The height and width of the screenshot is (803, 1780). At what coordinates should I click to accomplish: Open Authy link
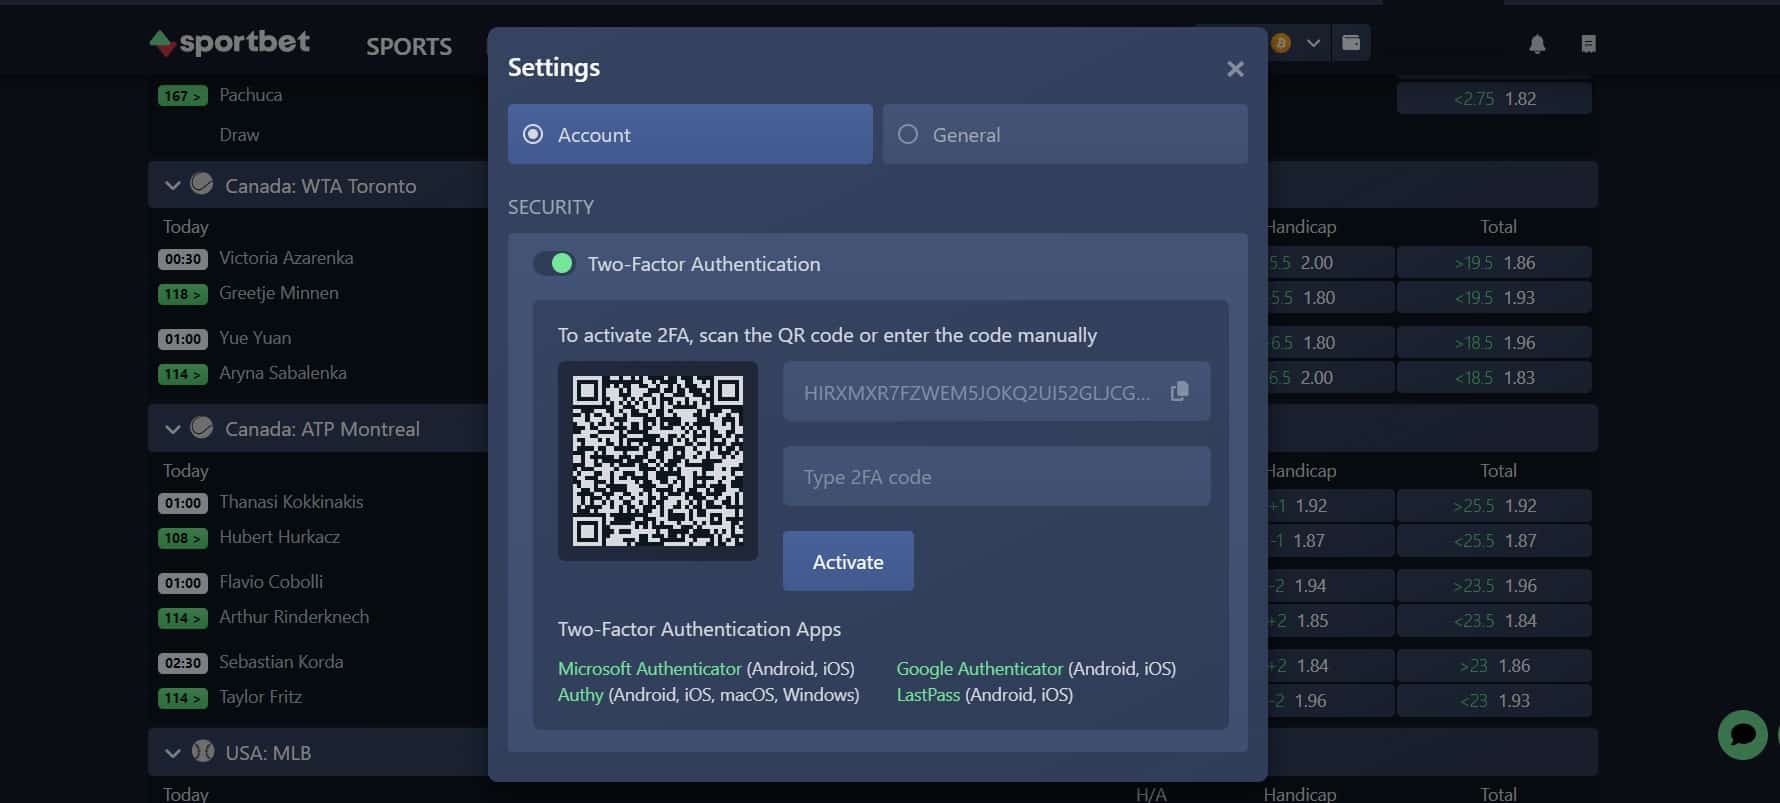tap(580, 694)
